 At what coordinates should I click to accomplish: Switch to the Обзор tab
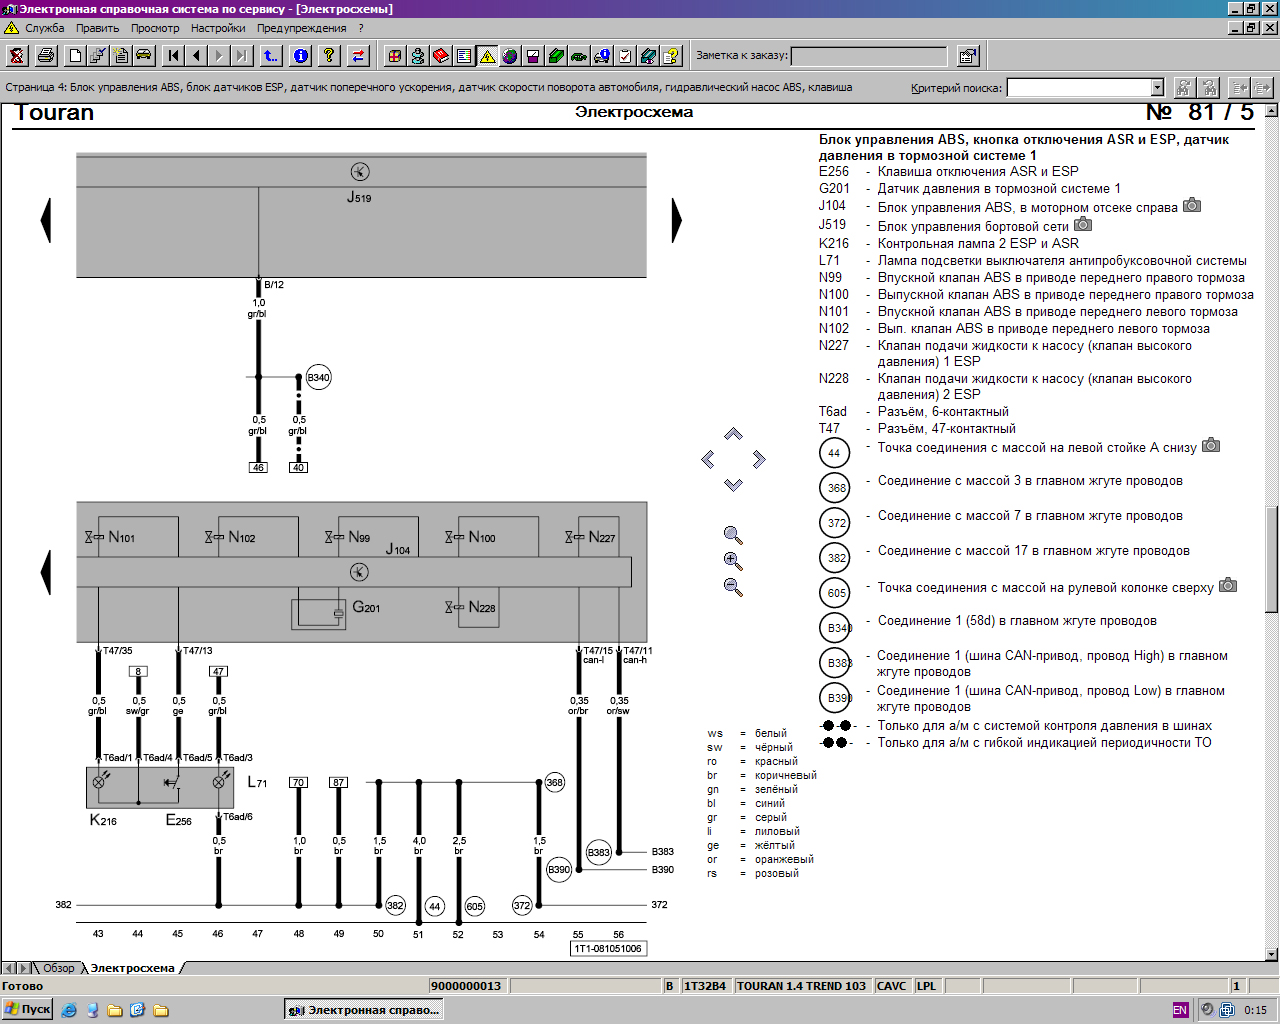(x=58, y=968)
